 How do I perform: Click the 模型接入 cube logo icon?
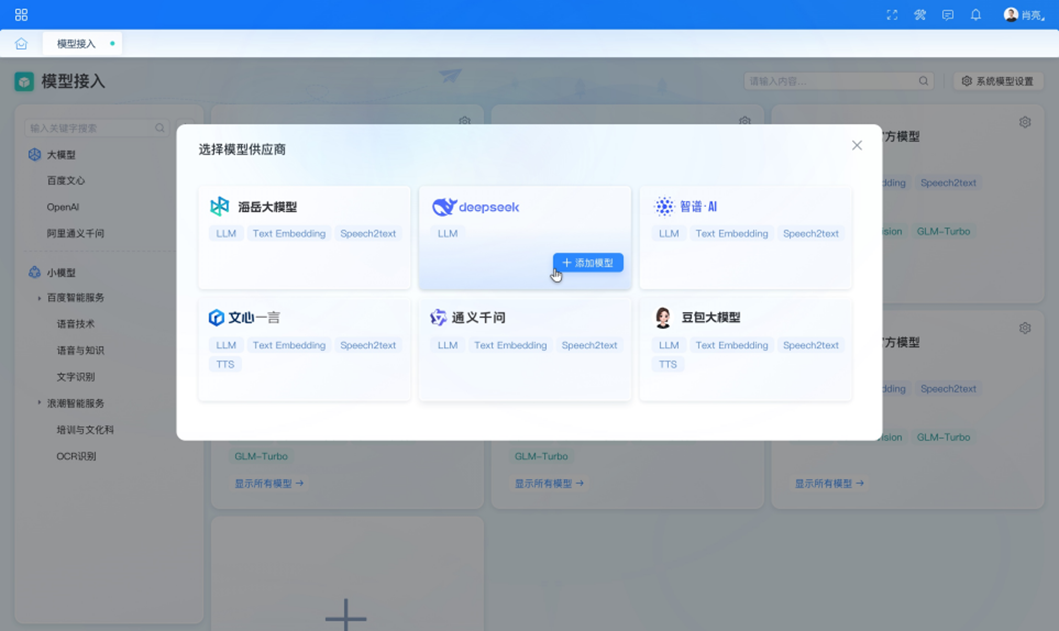24,82
